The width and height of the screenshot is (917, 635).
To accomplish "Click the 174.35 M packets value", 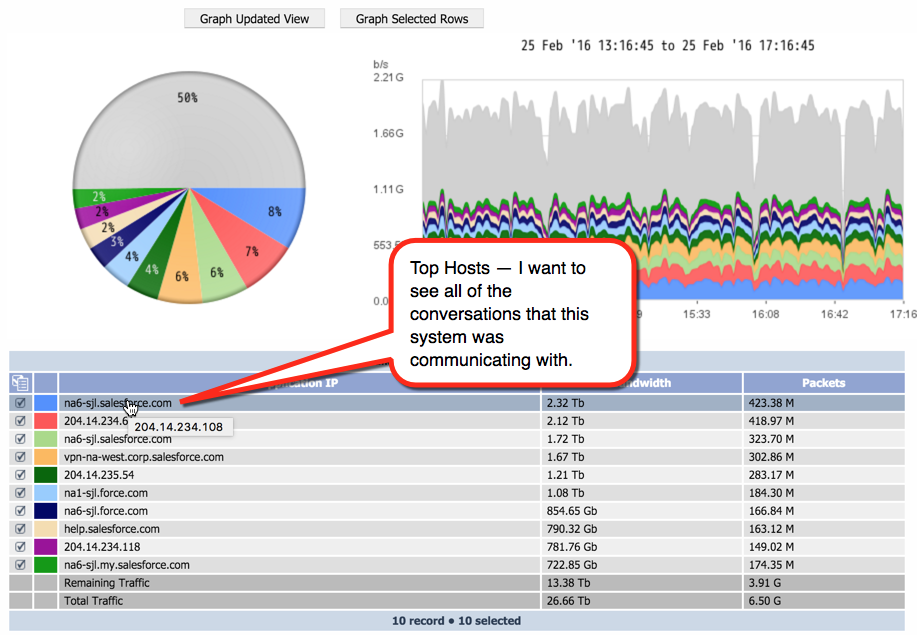I will 771,565.
